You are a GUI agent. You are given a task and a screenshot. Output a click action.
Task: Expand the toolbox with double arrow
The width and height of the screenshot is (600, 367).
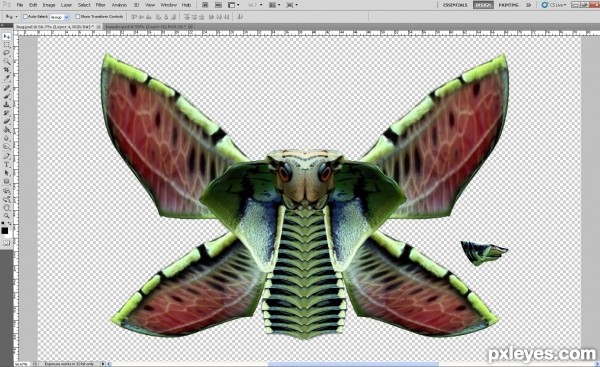click(3, 26)
